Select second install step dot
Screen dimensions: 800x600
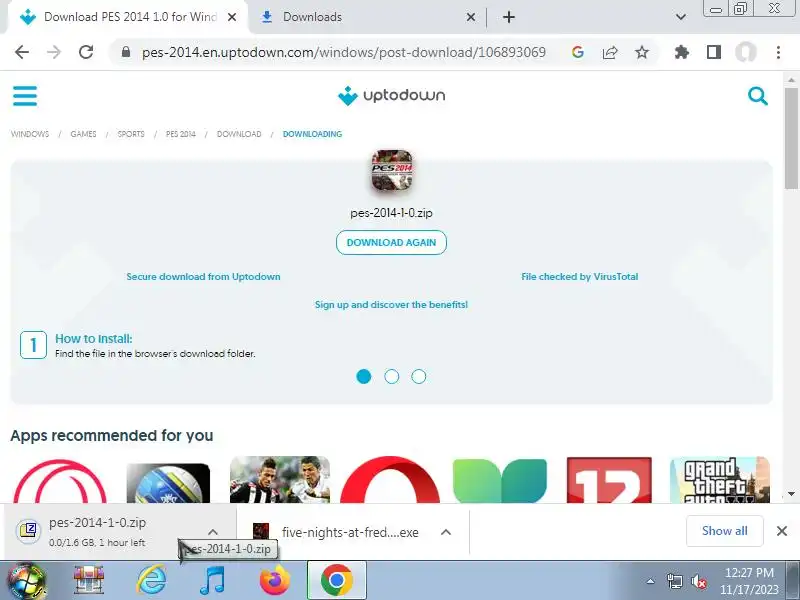click(x=391, y=377)
